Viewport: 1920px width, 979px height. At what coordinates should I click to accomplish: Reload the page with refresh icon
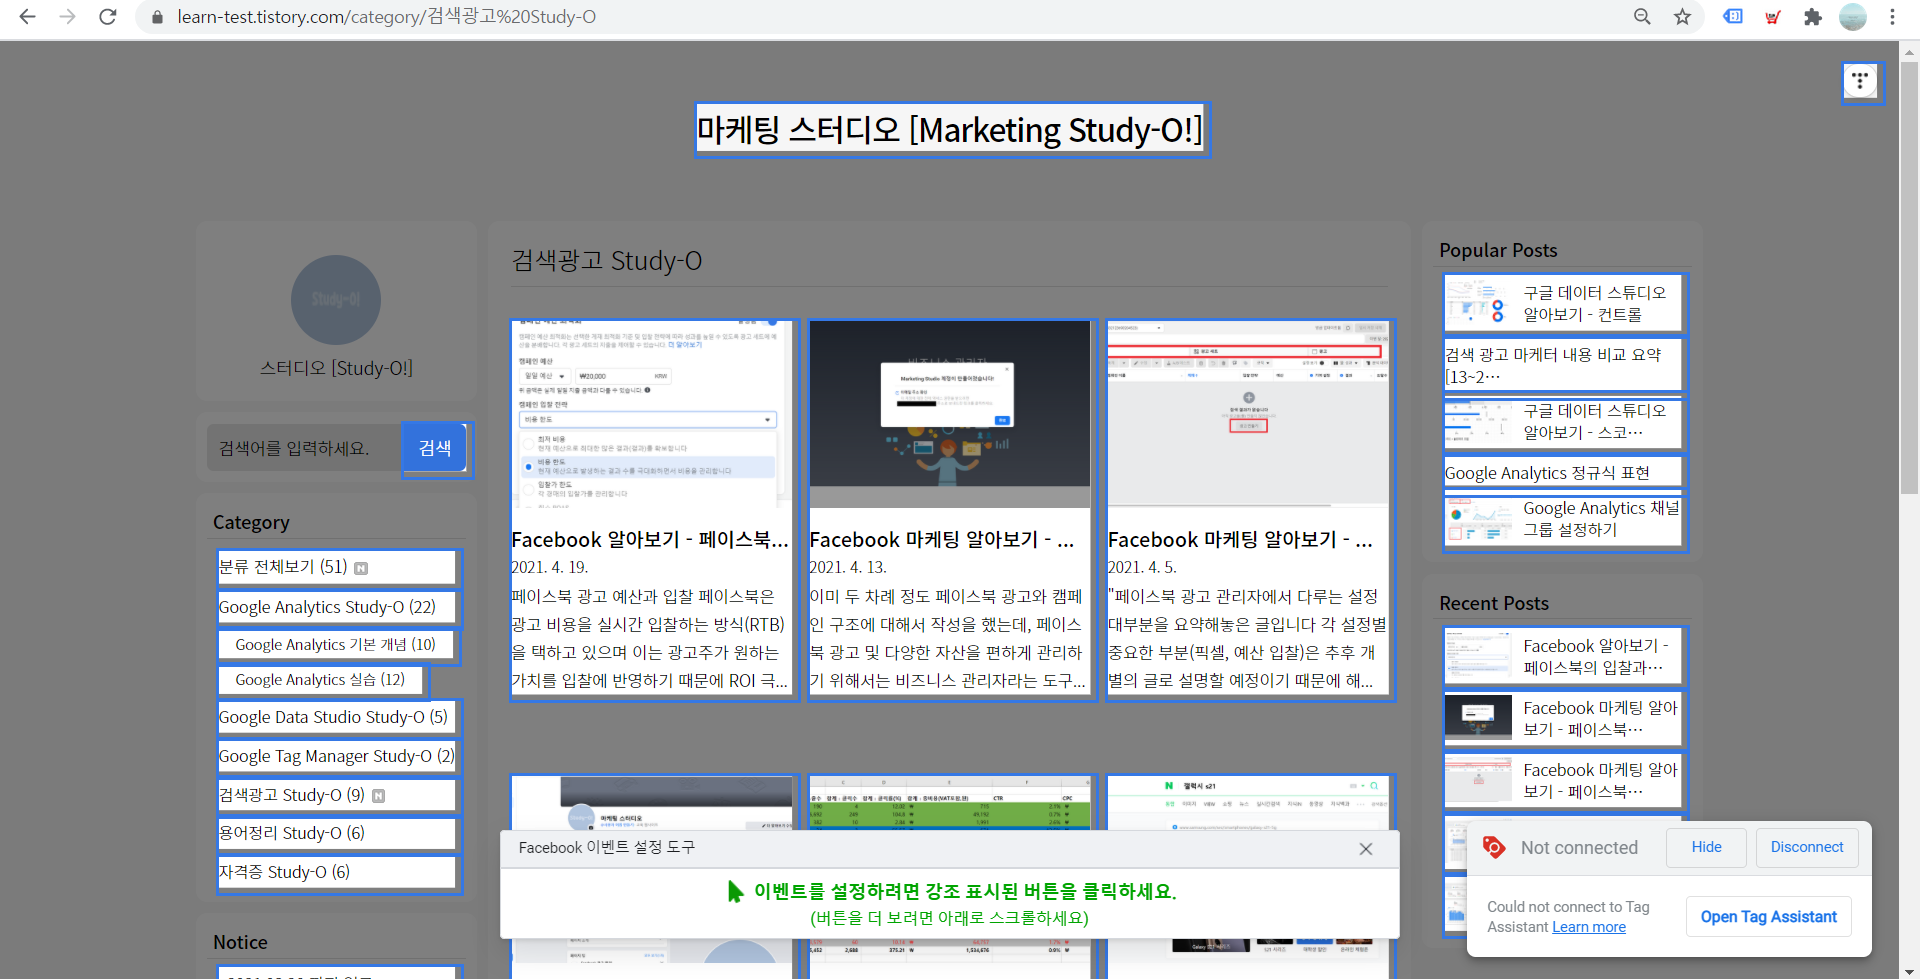108,17
